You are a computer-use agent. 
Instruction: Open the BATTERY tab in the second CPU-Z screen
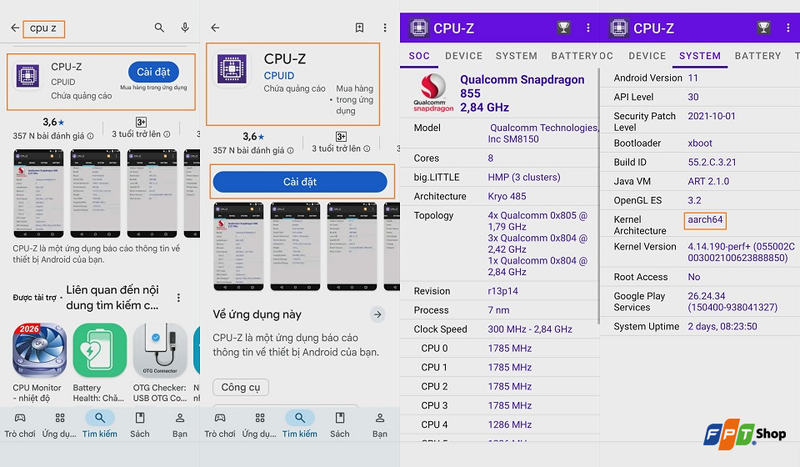point(758,56)
